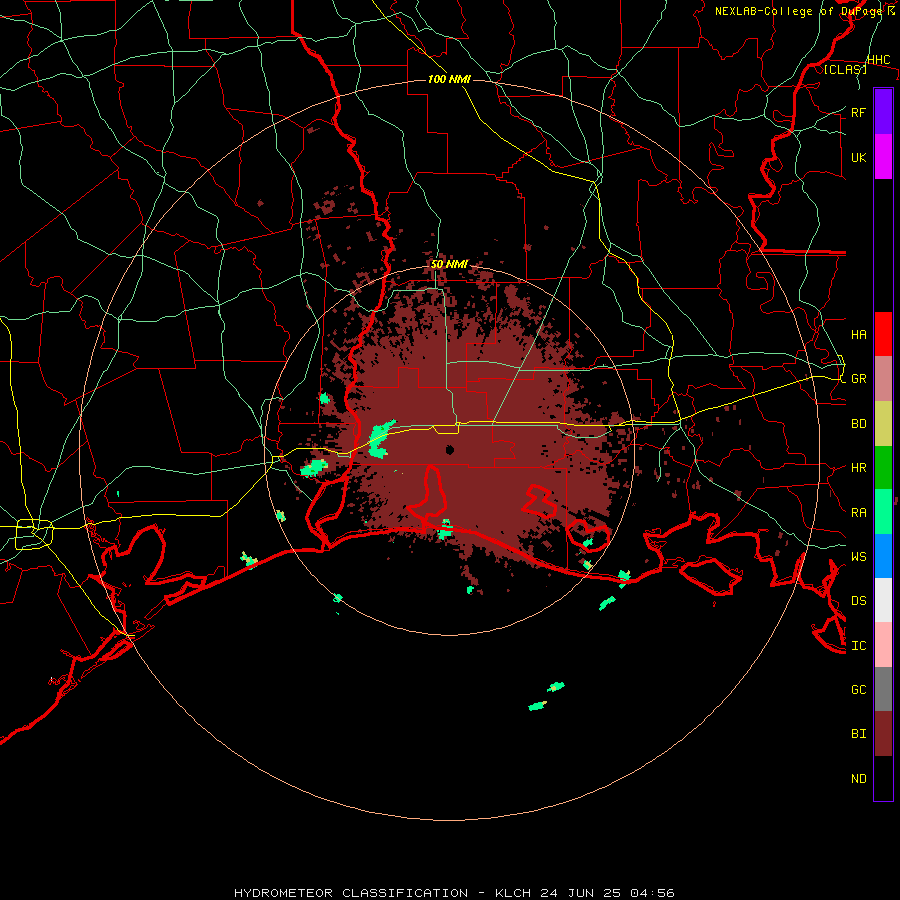
Task: Click the 50 NMI range ring label
Action: 449,264
